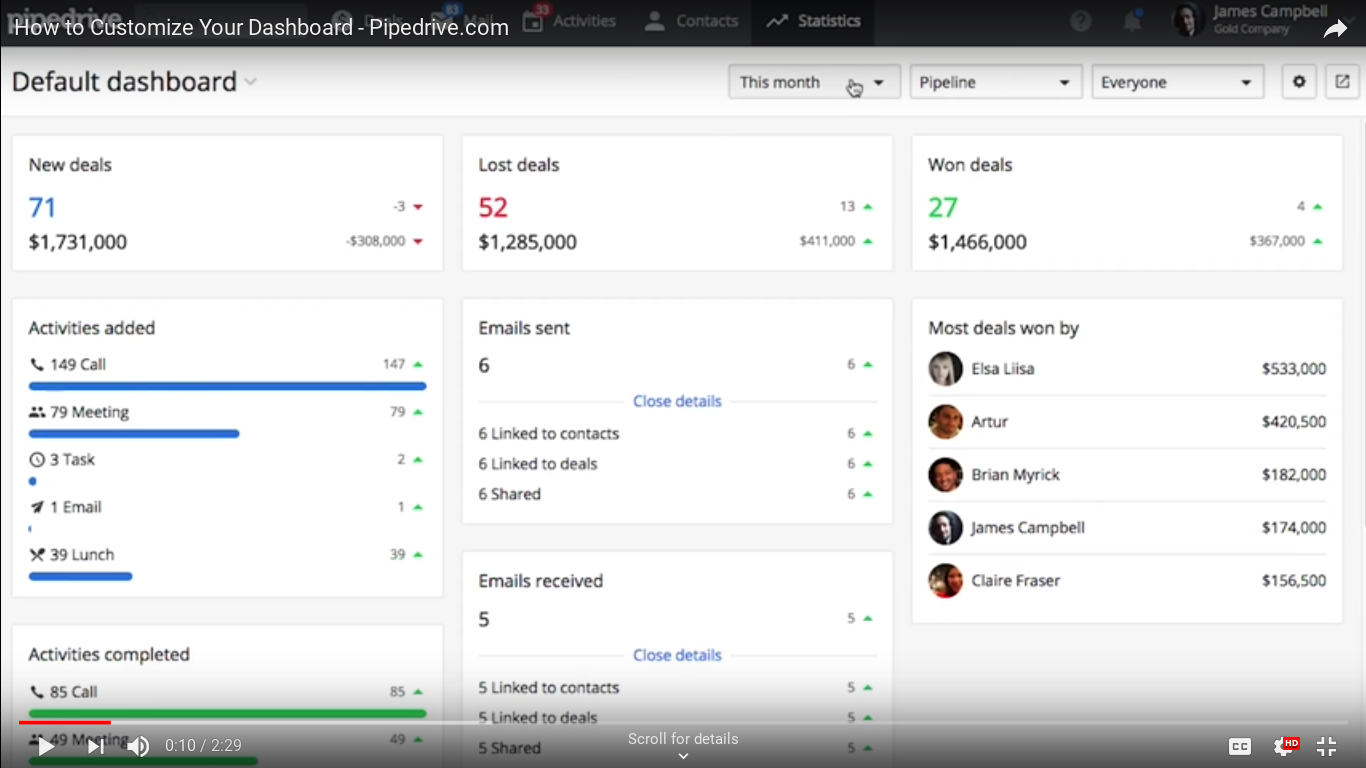This screenshot has width=1366, height=768.
Task: Open the dashboard settings gear
Action: pos(1298,81)
